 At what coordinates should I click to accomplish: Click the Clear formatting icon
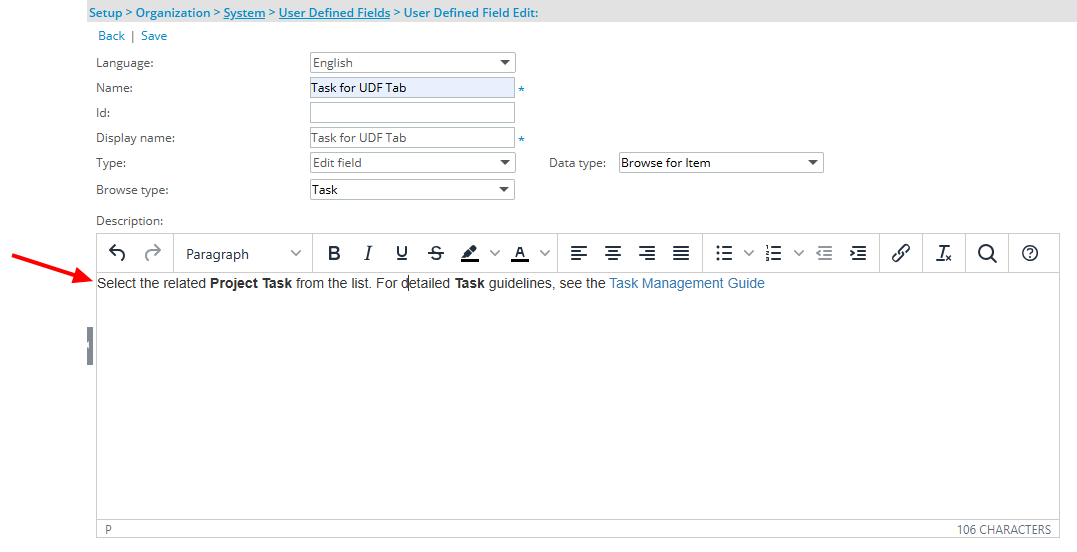point(943,253)
